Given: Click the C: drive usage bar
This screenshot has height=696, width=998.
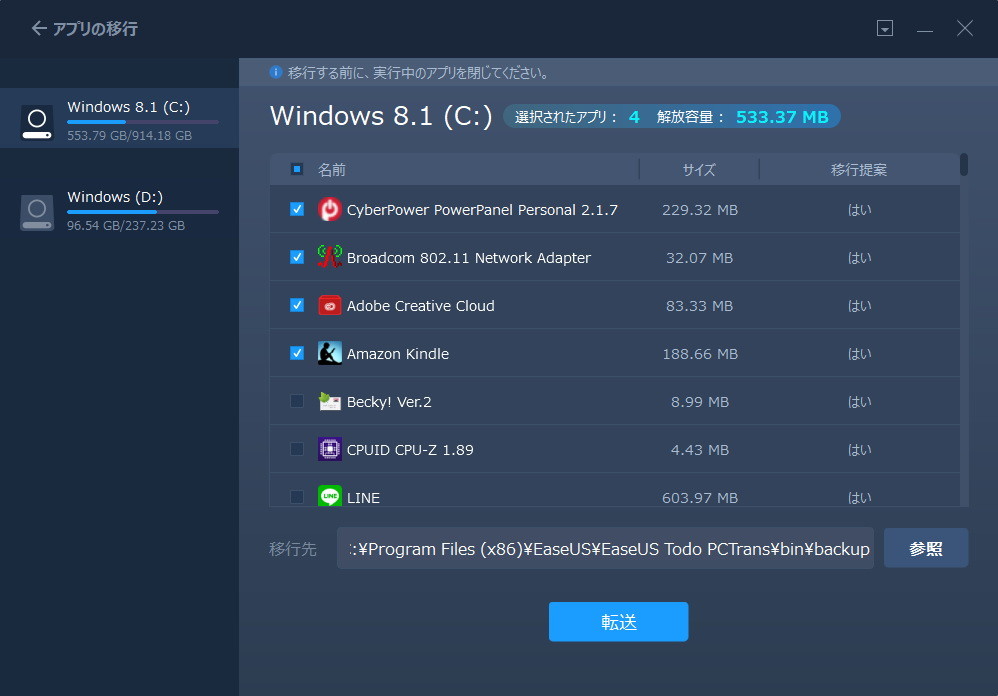Looking at the screenshot, I should (x=143, y=122).
